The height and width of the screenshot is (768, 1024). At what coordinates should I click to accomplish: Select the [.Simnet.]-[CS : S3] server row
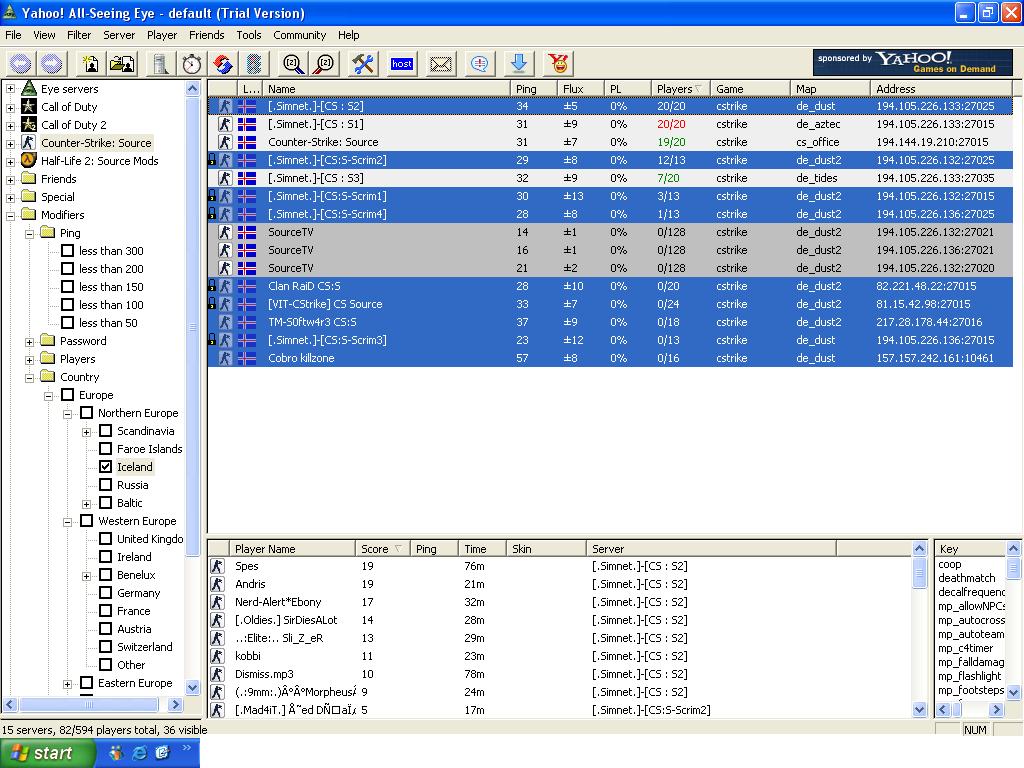click(x=610, y=178)
